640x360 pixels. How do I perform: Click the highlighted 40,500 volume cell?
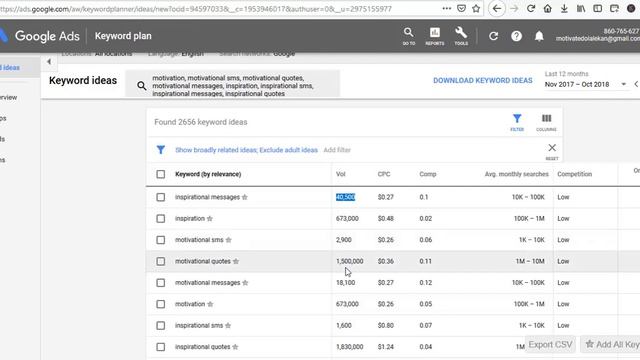(x=345, y=197)
